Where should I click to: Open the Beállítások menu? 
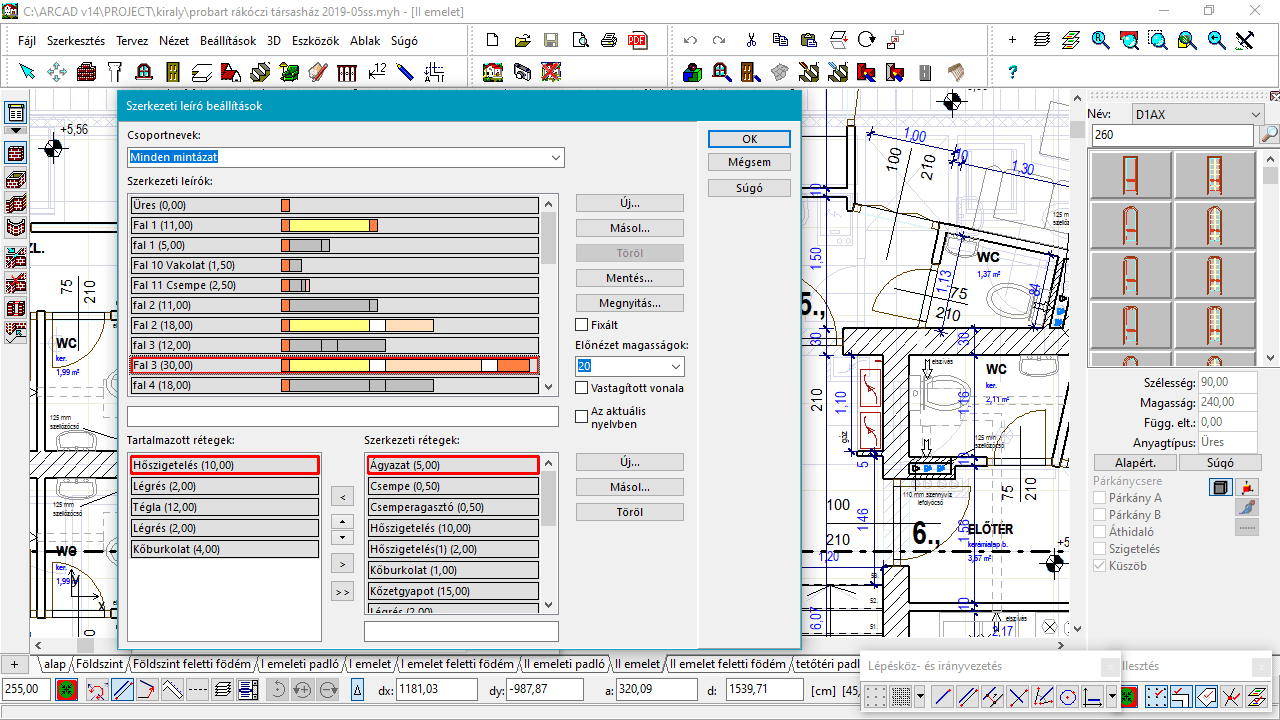(228, 41)
